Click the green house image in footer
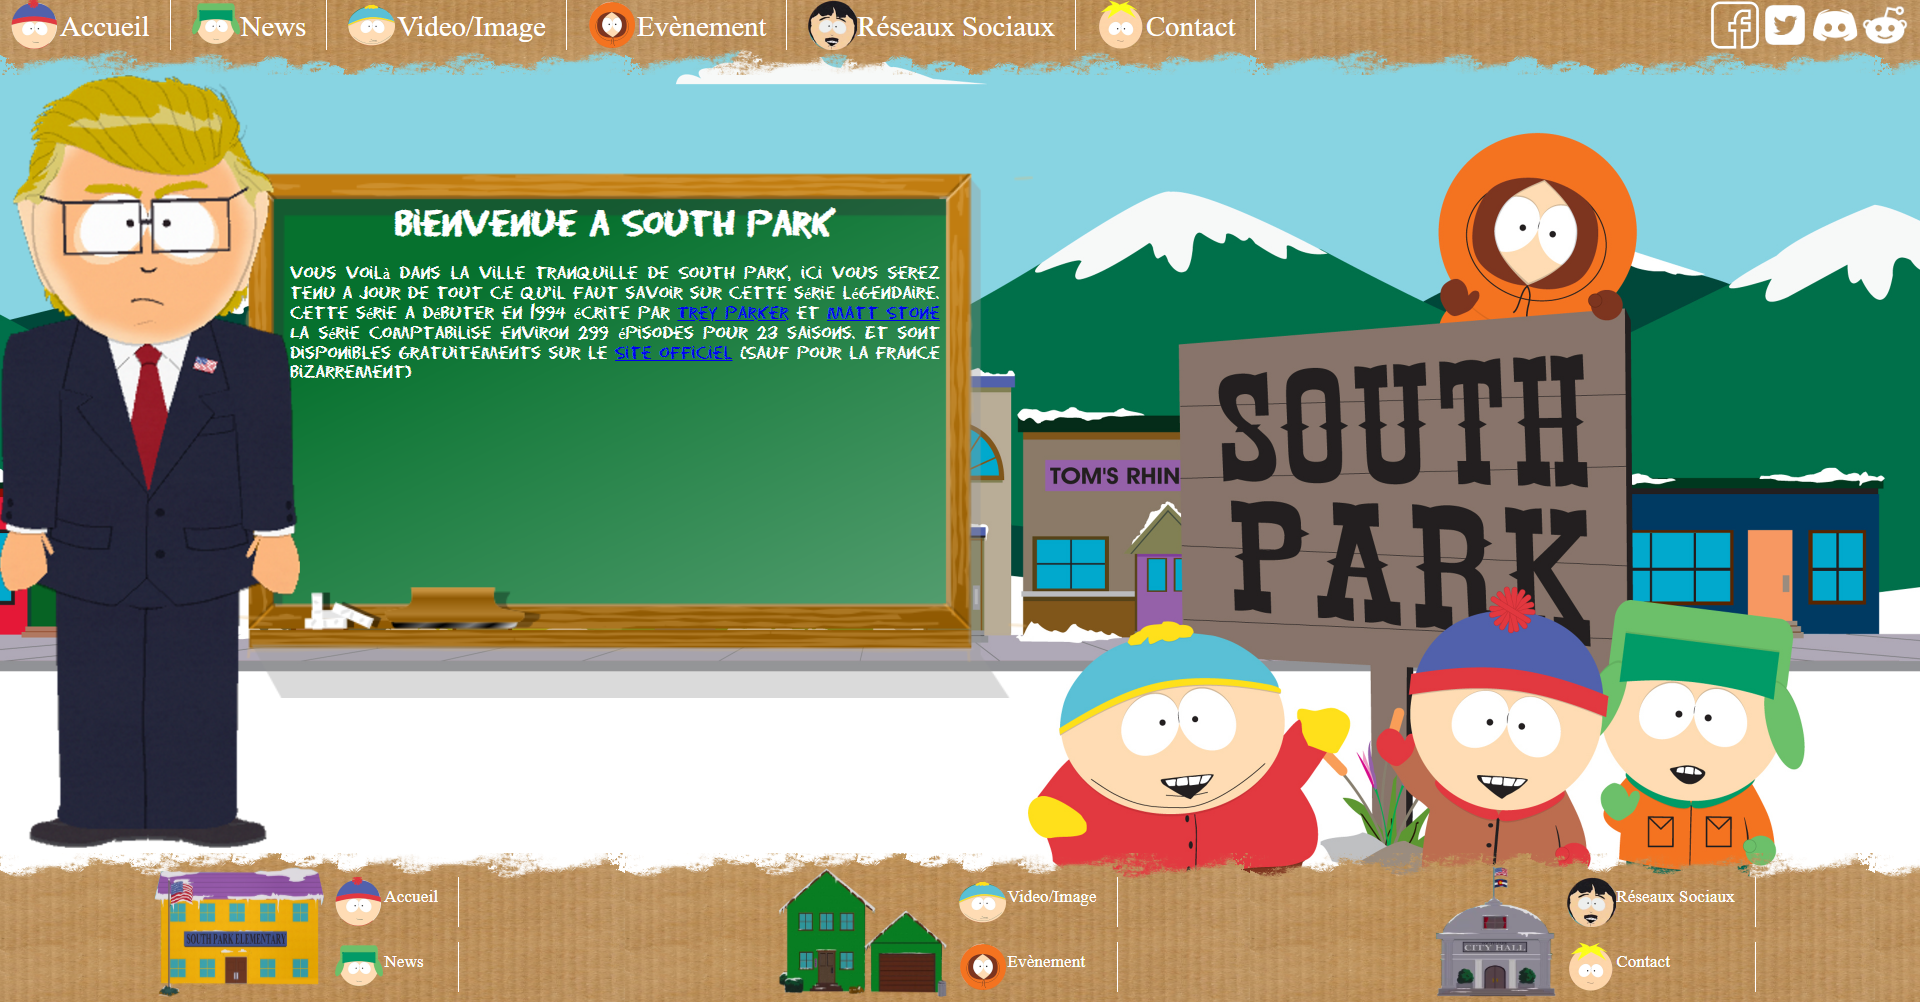Image resolution: width=1920 pixels, height=1002 pixels. (863, 932)
